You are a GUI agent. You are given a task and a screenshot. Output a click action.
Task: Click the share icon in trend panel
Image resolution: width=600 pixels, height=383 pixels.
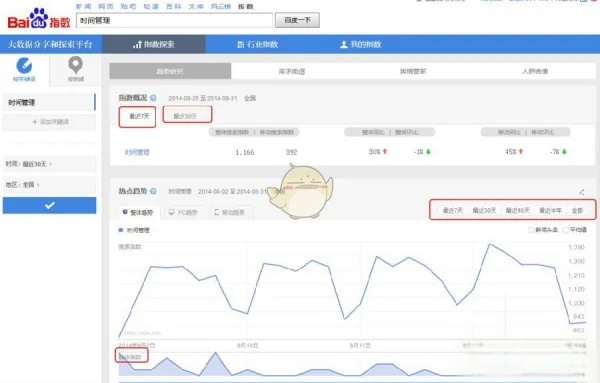coord(582,192)
